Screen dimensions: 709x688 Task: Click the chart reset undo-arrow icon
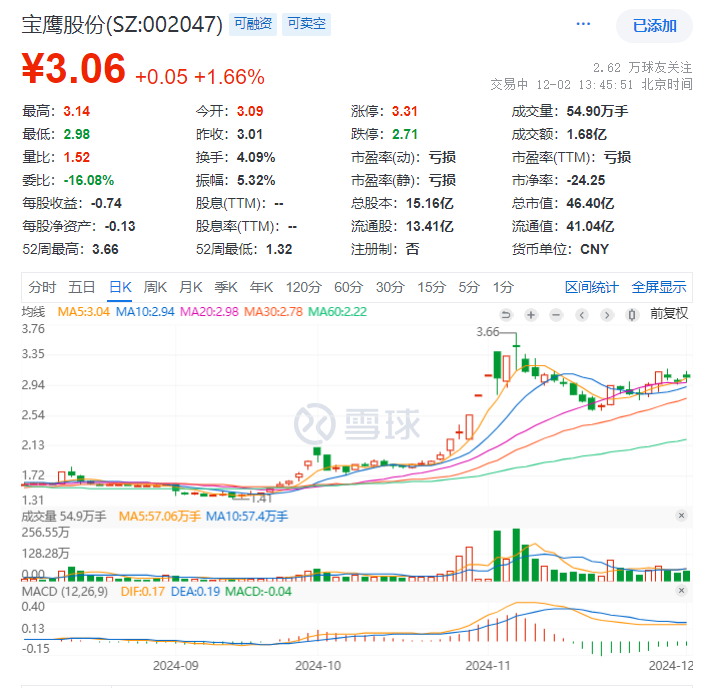506,315
